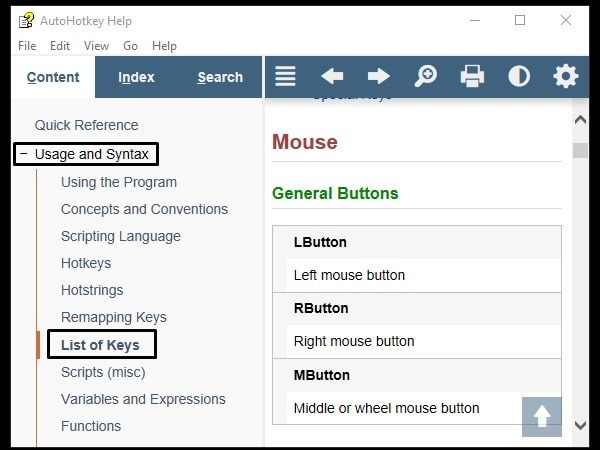The height and width of the screenshot is (450, 600).
Task: Click the vertical scrollbar thumb
Action: 580,150
